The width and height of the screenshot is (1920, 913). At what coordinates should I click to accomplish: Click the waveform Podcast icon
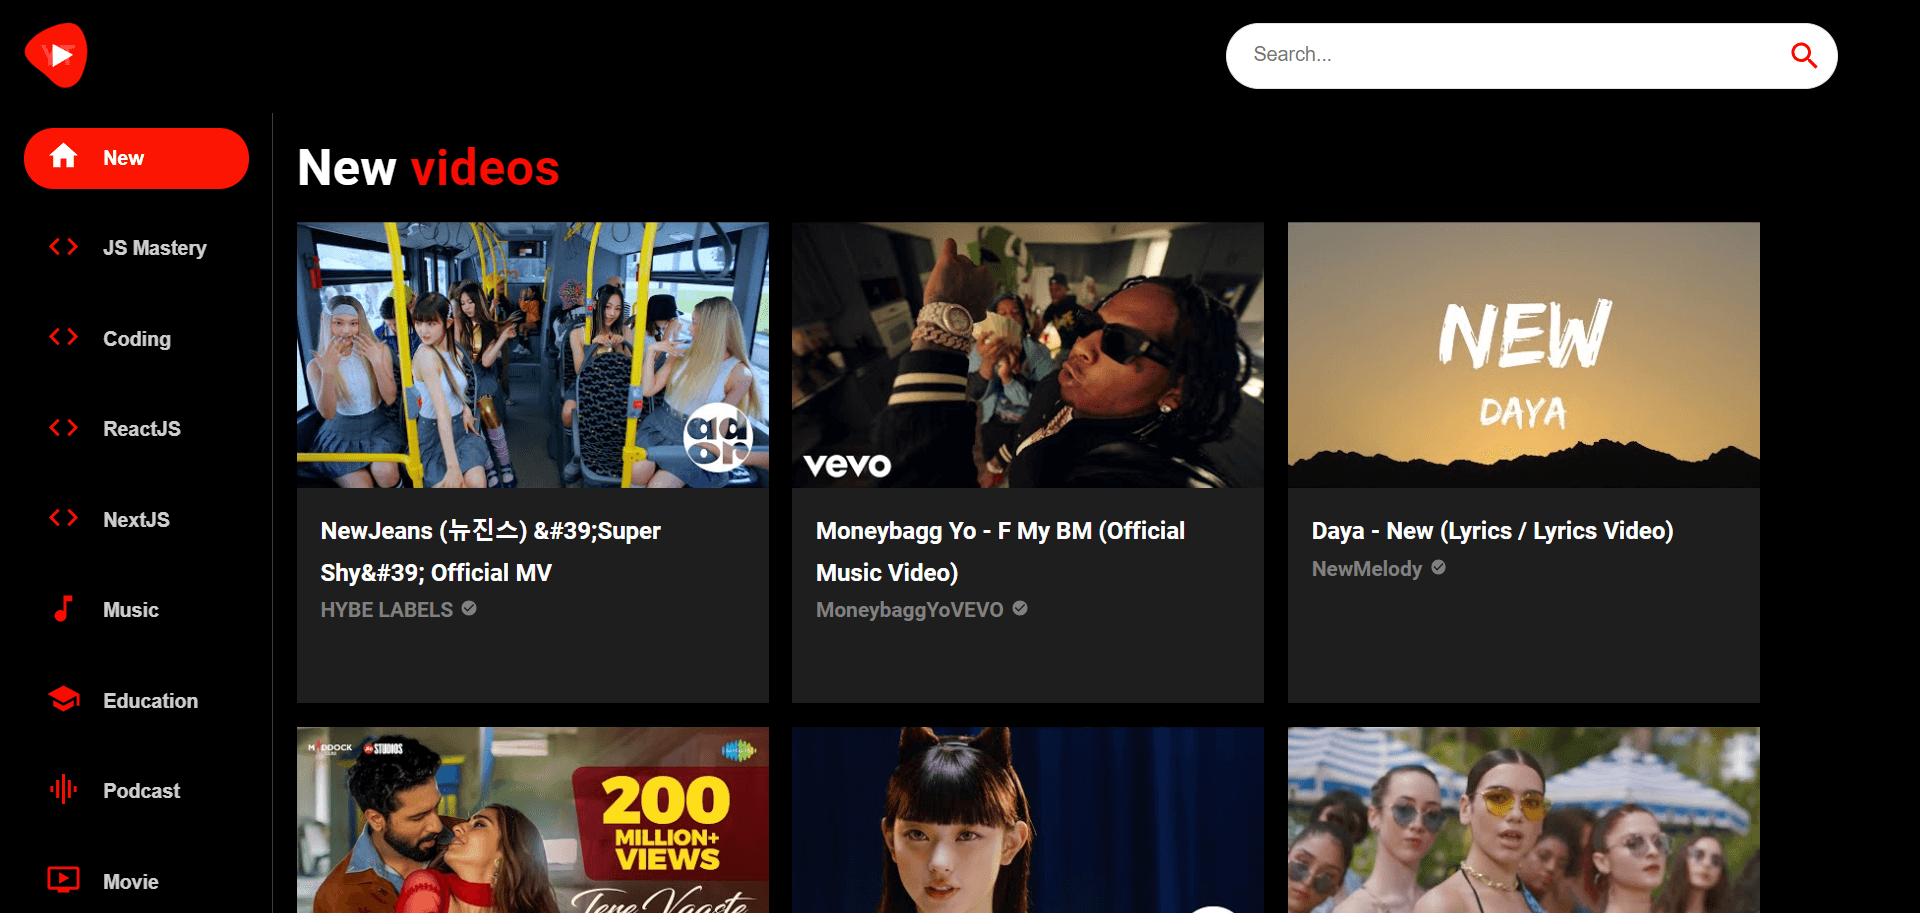[64, 789]
